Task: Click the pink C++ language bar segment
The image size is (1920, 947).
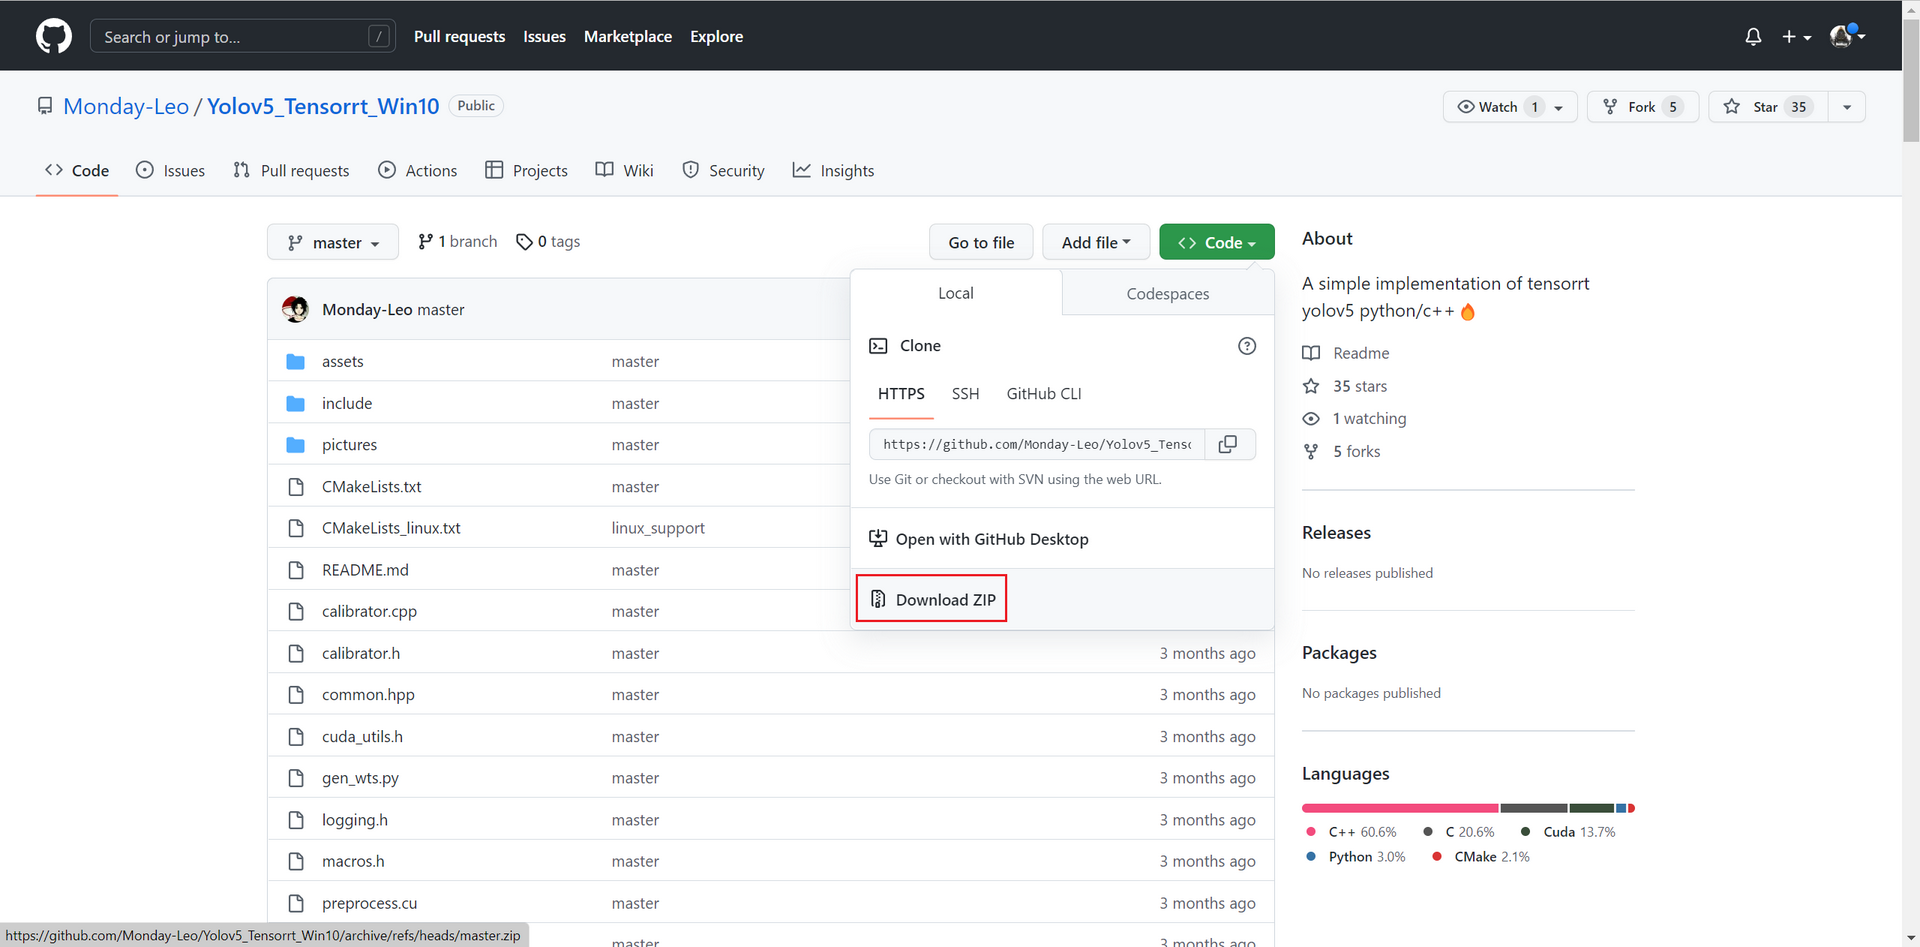Action: 1400,808
